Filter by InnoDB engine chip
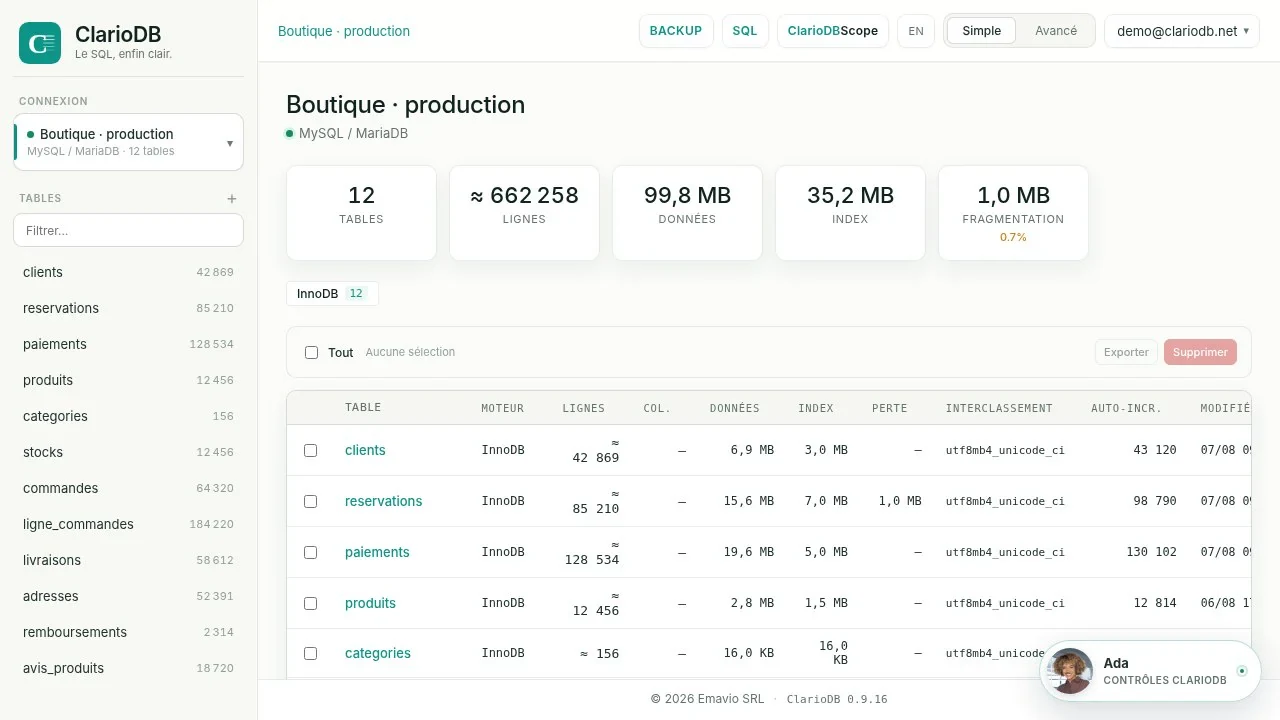Screen dimensions: 1280x720 [x=332, y=294]
